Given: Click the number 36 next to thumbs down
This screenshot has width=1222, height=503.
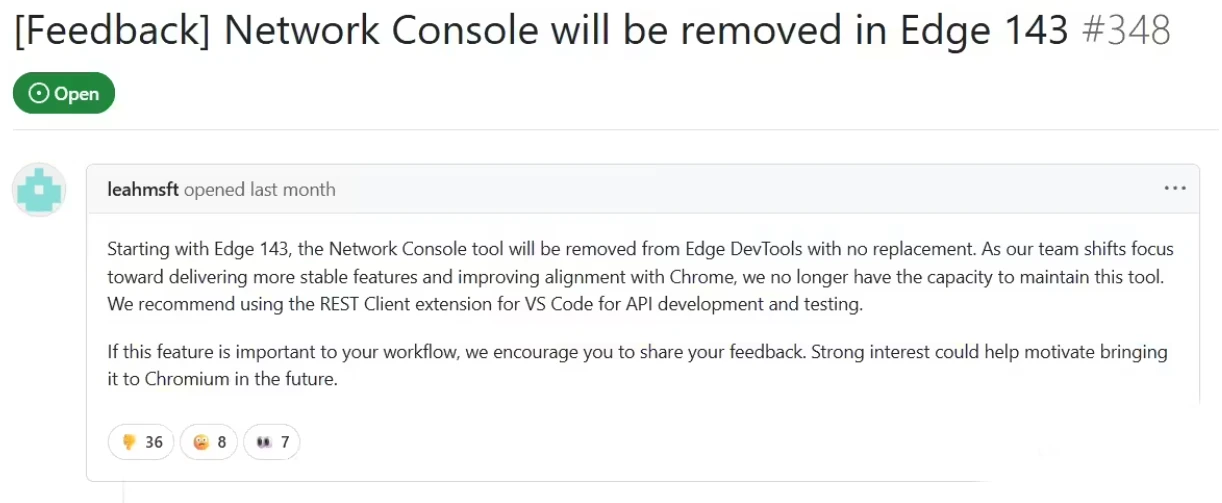Looking at the screenshot, I should 154,442.
